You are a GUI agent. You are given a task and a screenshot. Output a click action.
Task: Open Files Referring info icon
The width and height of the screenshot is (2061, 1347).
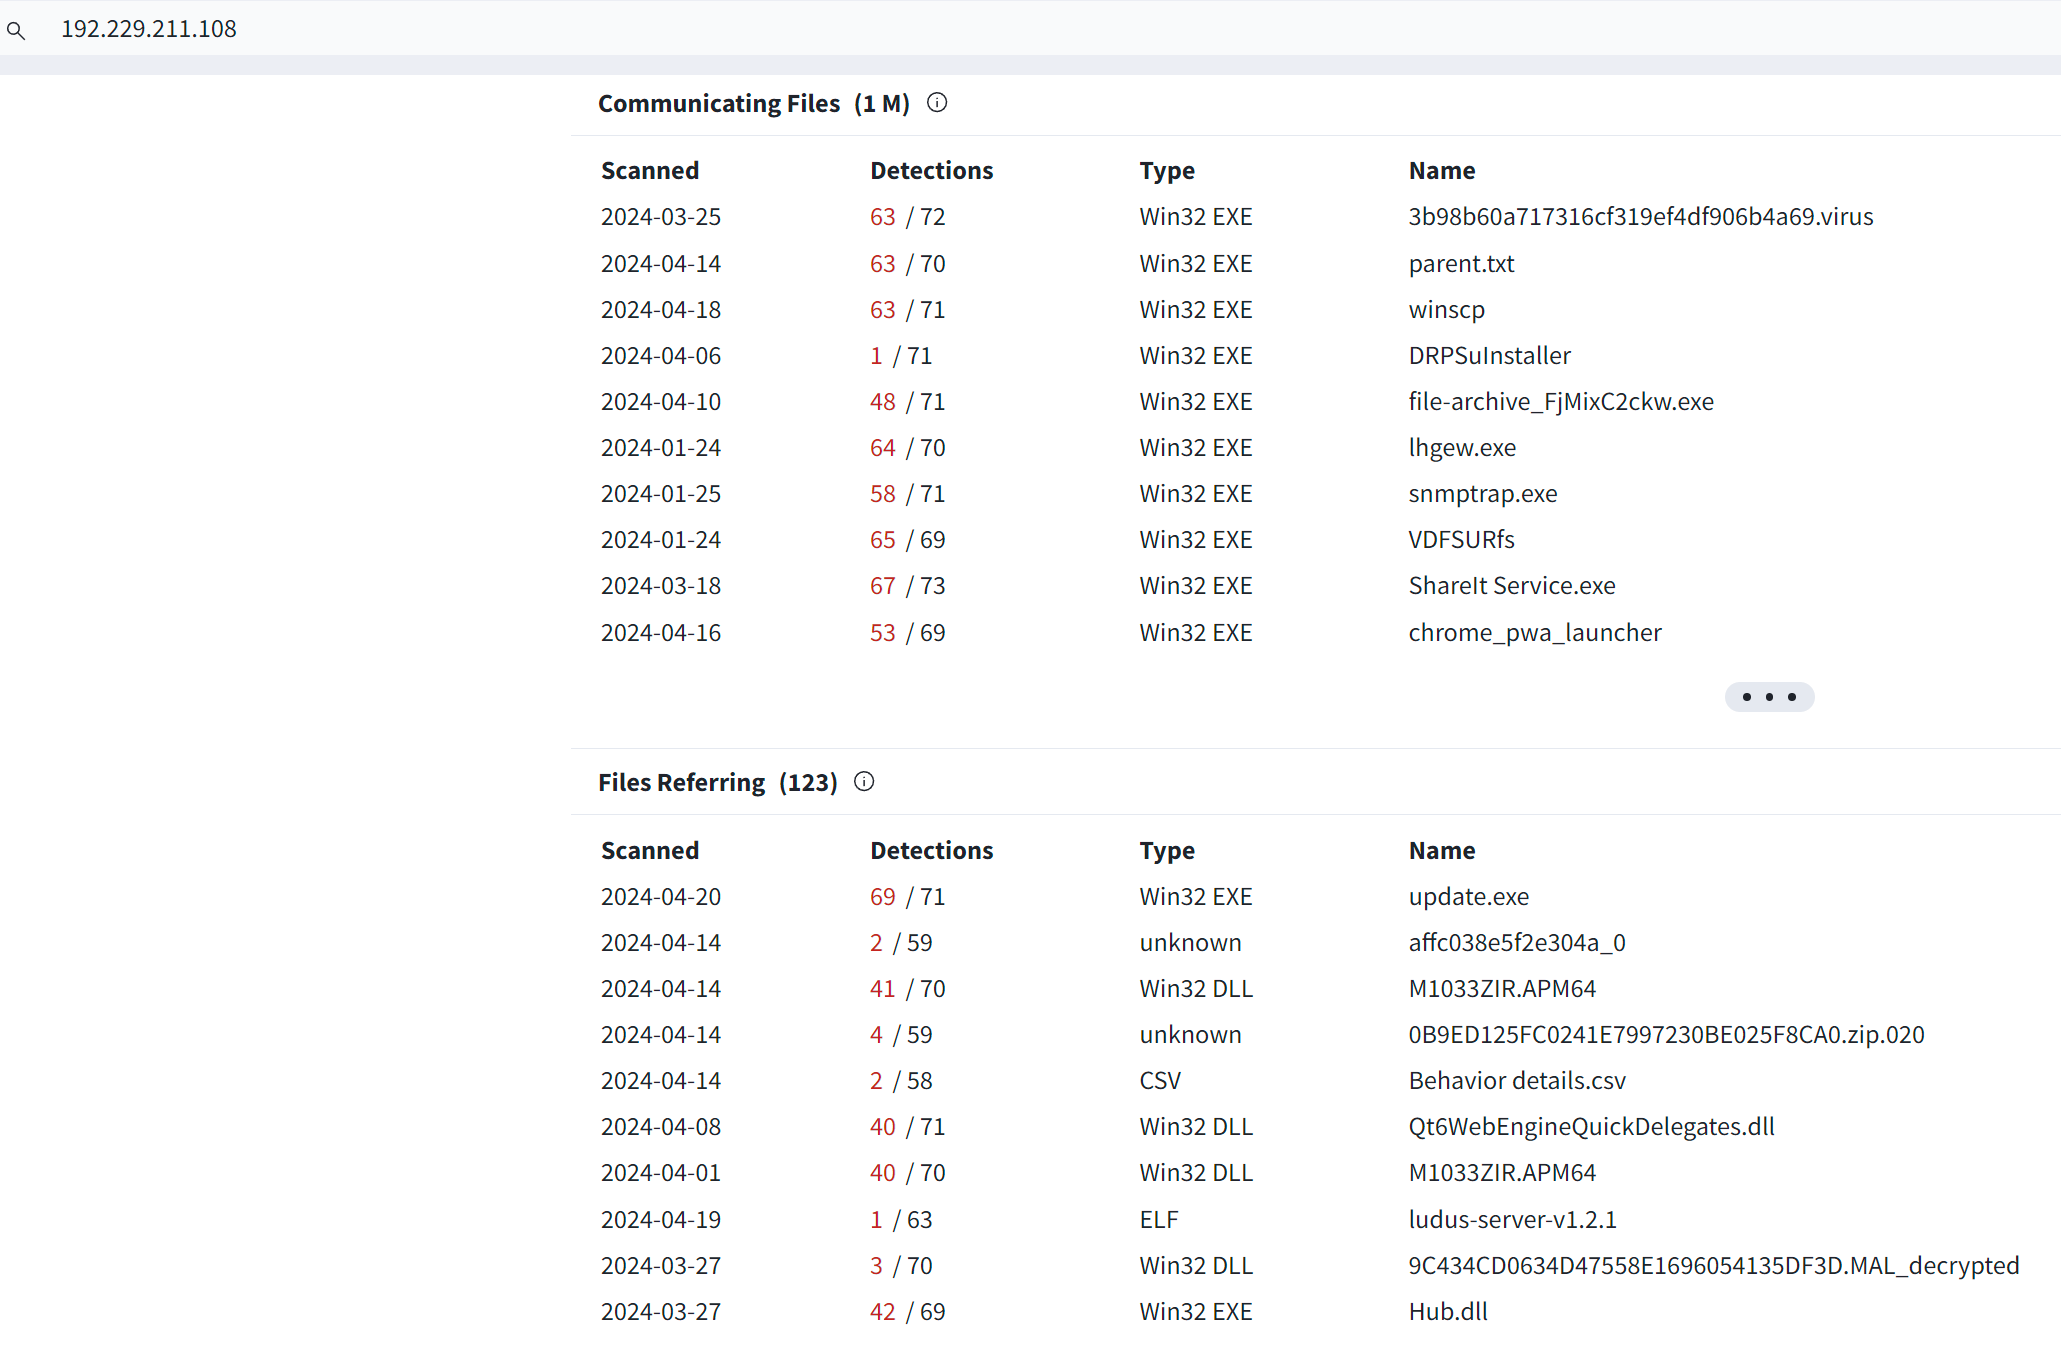[x=864, y=782]
